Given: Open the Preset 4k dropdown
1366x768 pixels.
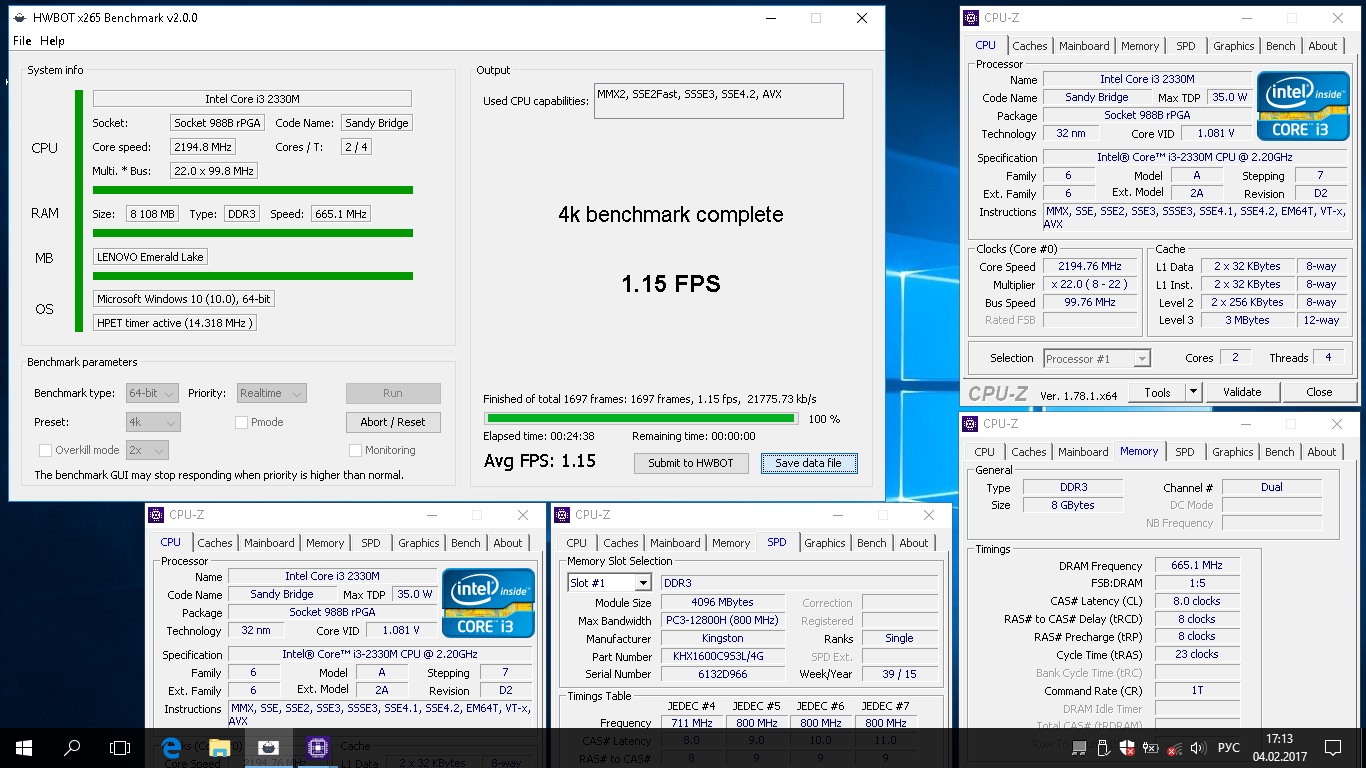Looking at the screenshot, I should tap(153, 422).
